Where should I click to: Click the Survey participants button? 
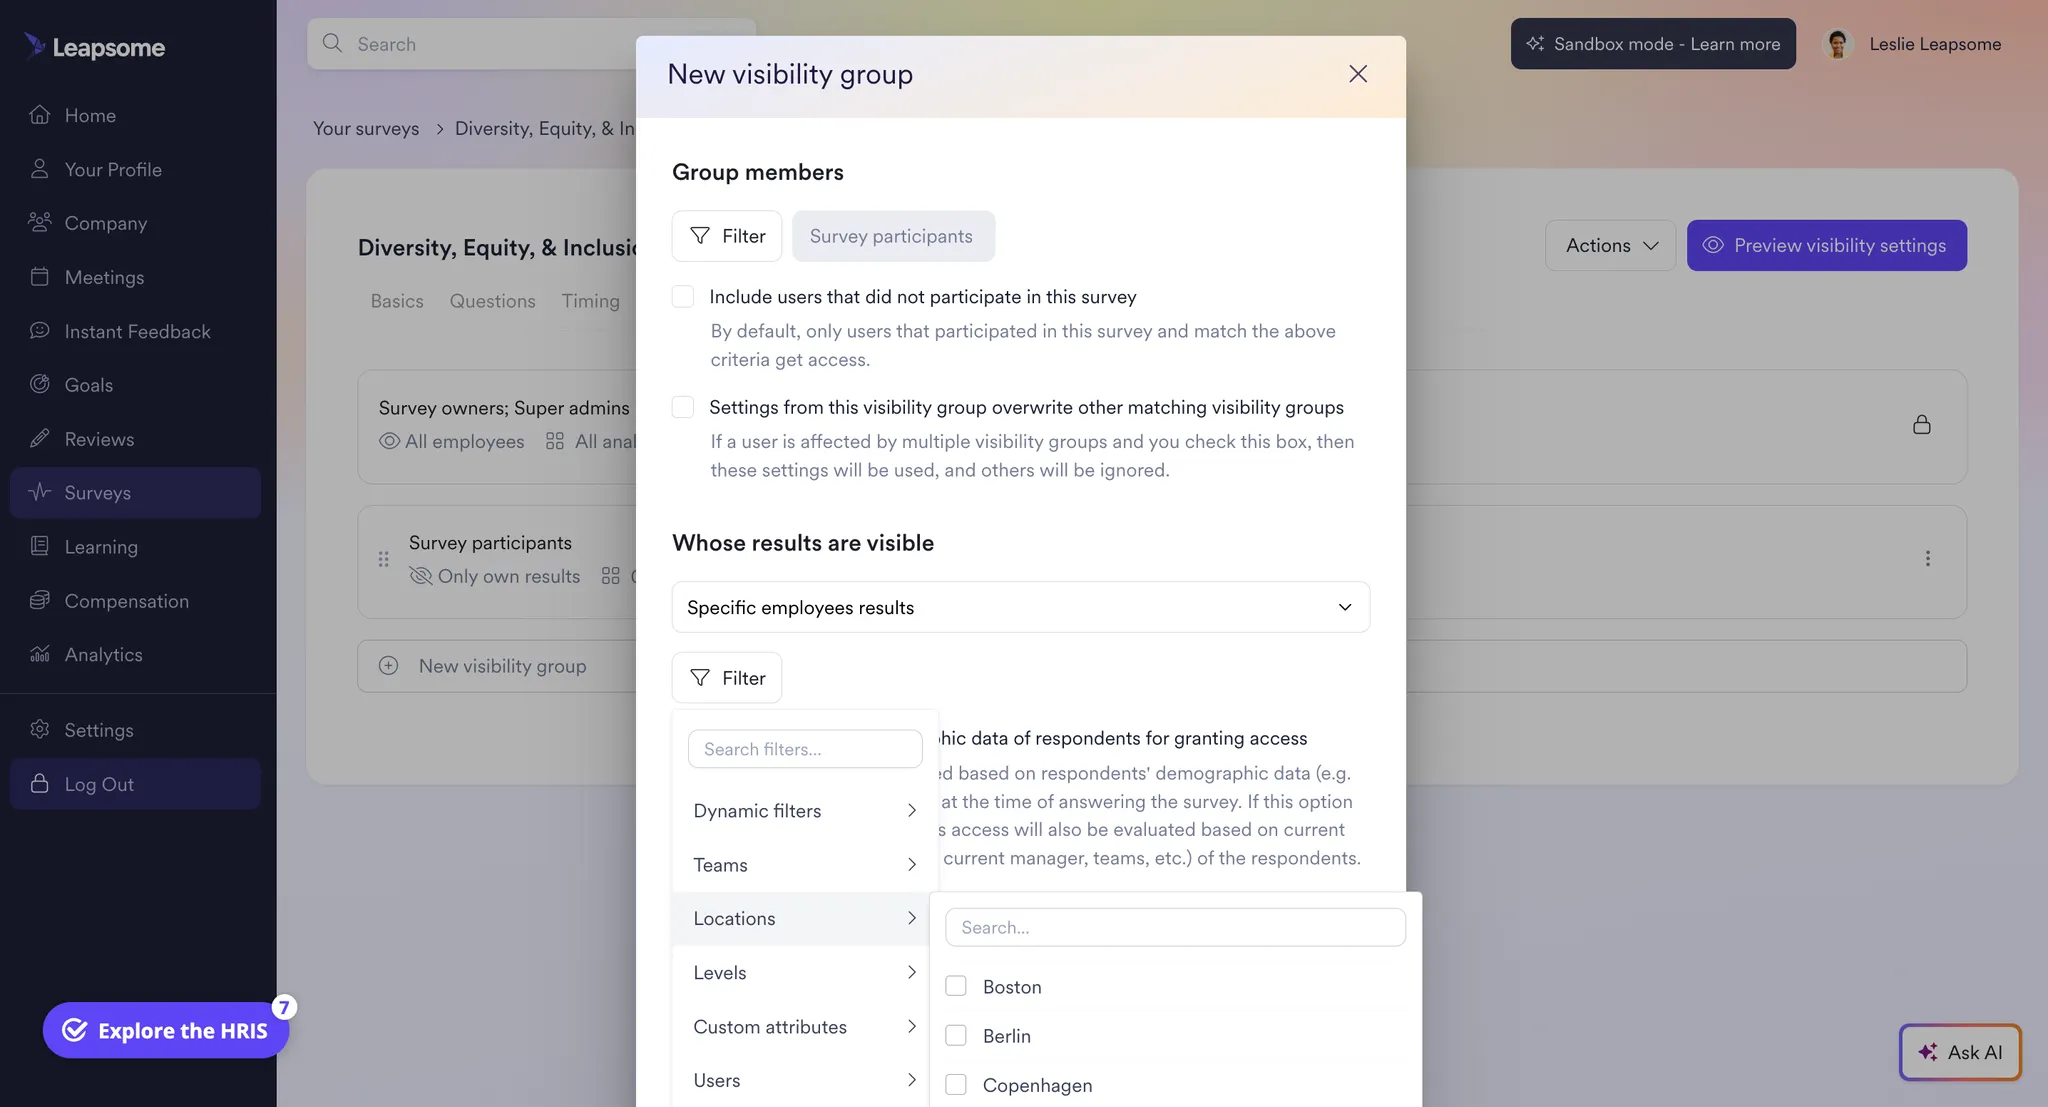coord(892,236)
